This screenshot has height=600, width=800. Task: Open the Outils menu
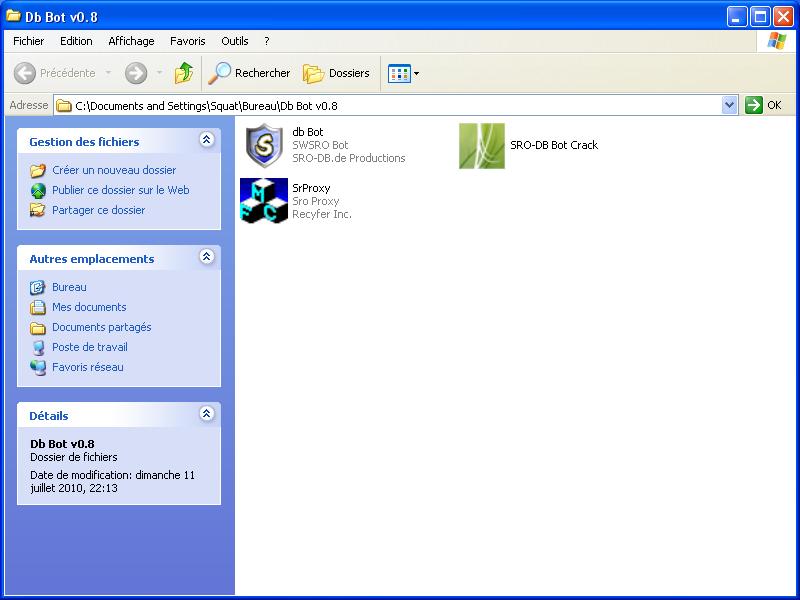click(235, 41)
